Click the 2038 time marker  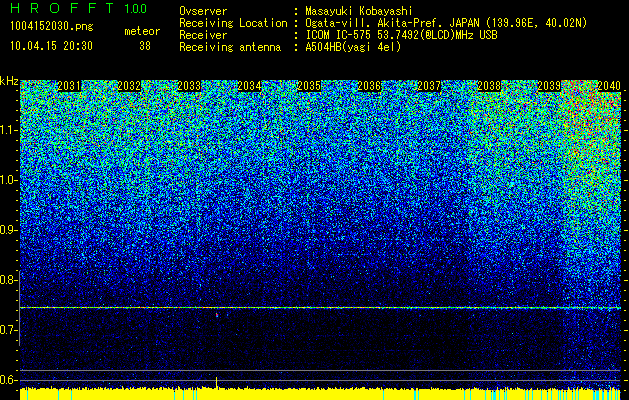pyautogui.click(x=489, y=86)
